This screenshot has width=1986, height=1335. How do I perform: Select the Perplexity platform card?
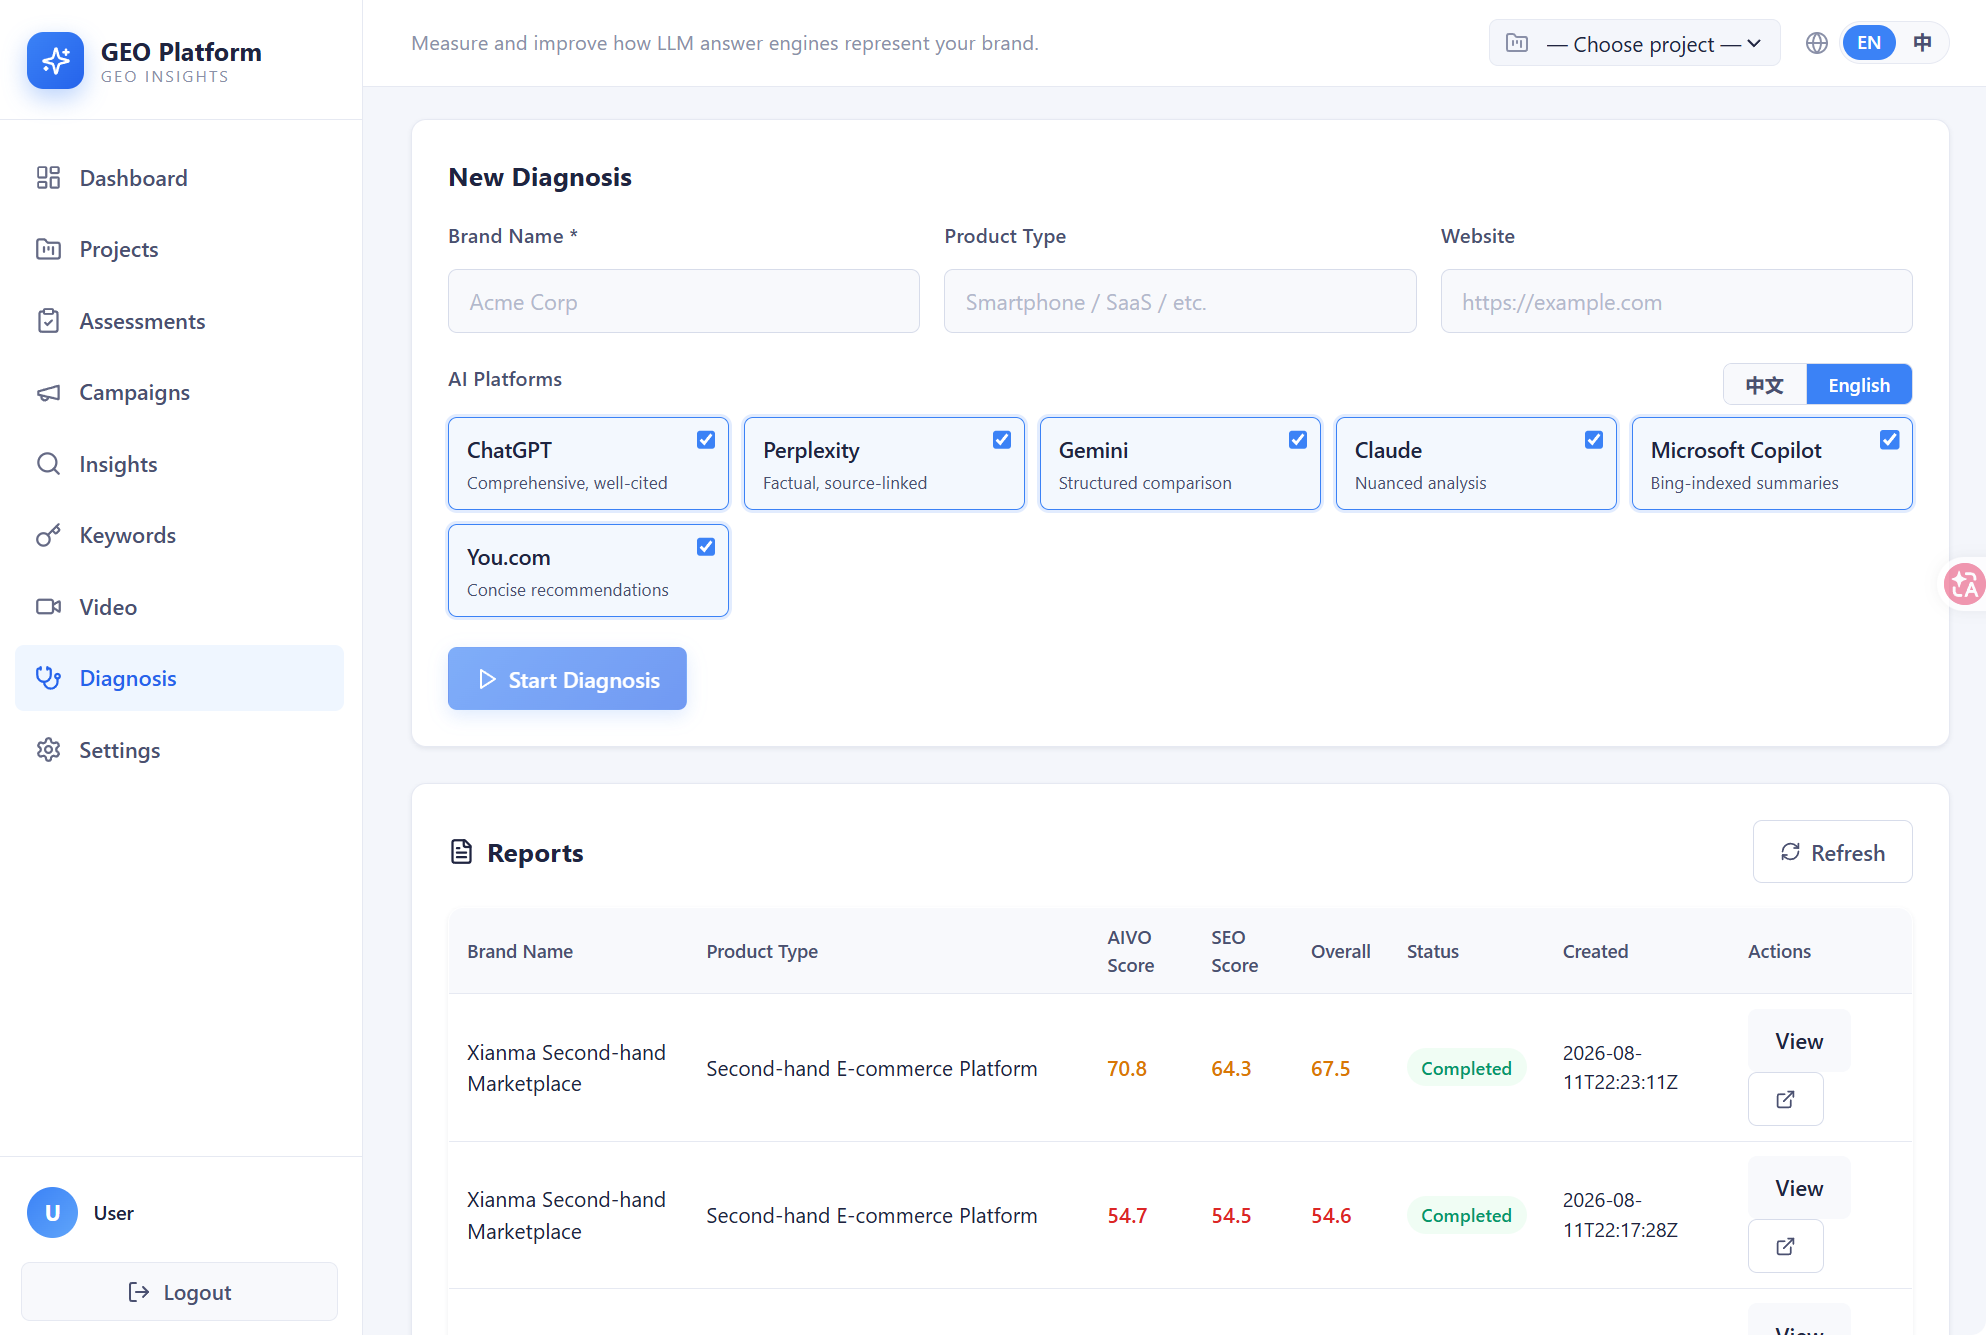884,464
